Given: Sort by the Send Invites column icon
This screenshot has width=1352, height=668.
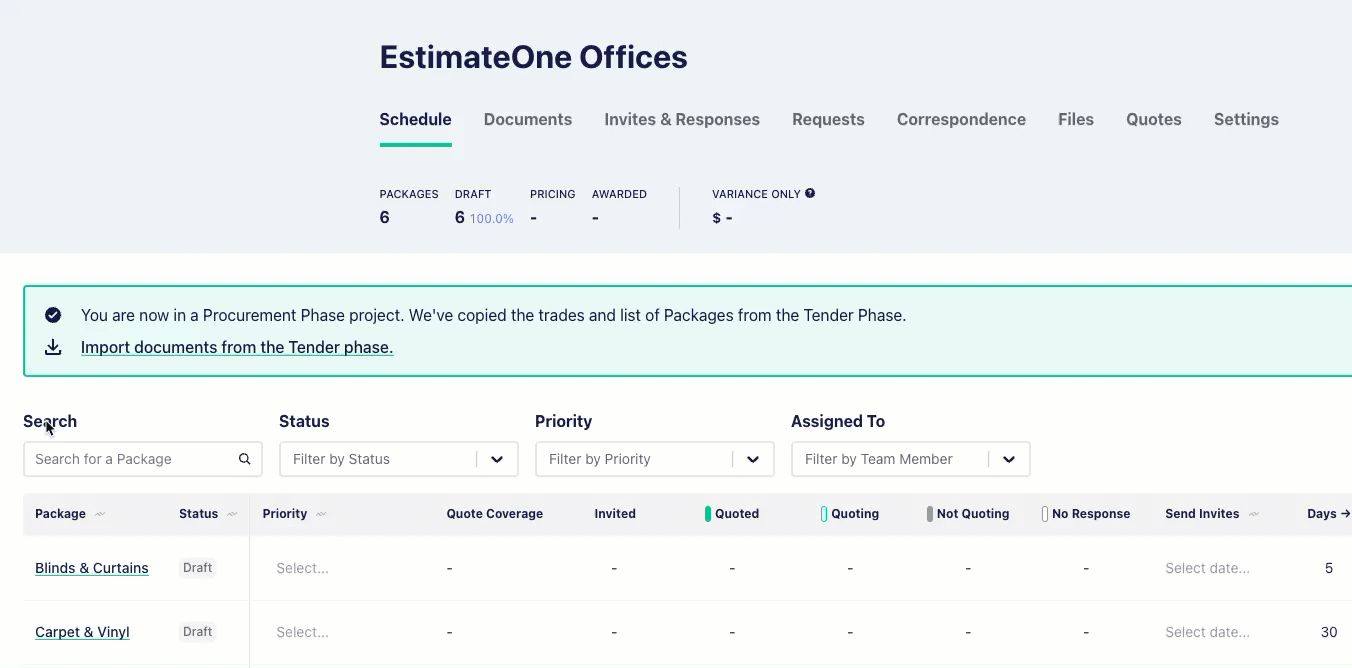Looking at the screenshot, I should (x=1254, y=514).
